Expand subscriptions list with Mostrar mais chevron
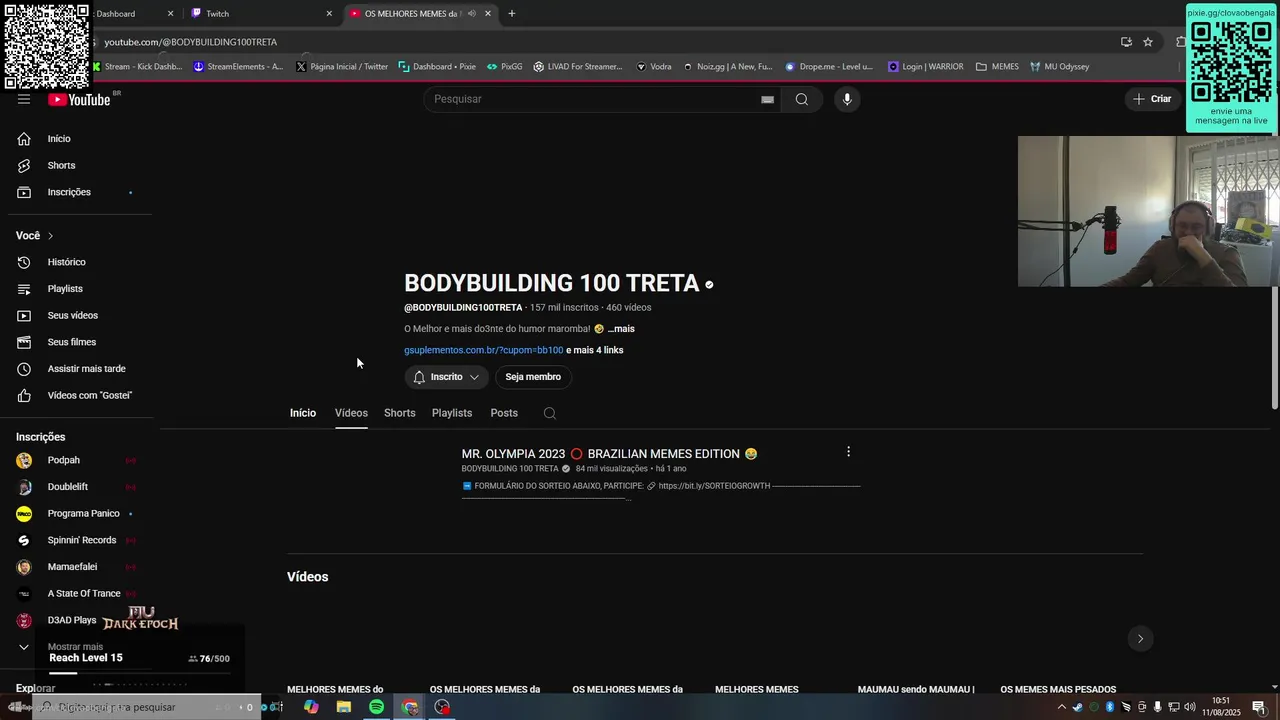The height and width of the screenshot is (720, 1280). 24,647
